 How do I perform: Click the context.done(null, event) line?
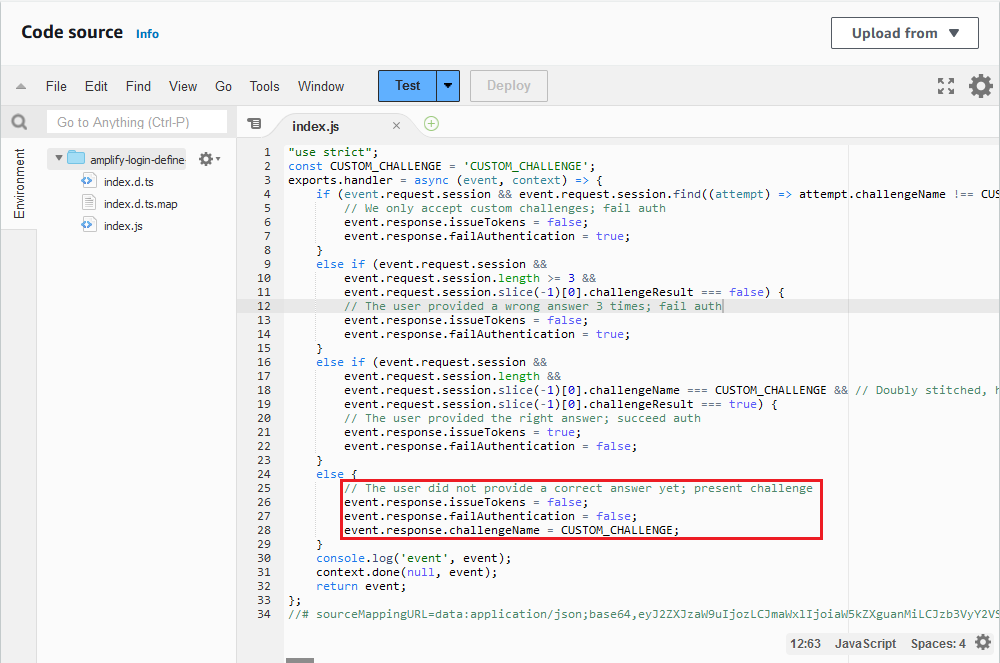click(x=406, y=572)
